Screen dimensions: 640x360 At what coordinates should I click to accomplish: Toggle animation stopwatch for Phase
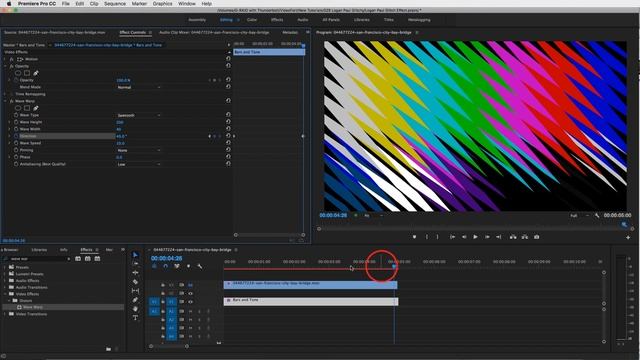[16, 157]
